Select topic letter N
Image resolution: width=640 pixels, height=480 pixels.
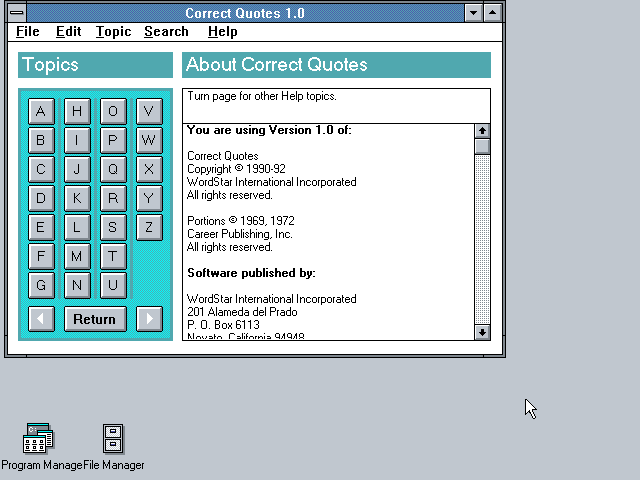(77, 285)
